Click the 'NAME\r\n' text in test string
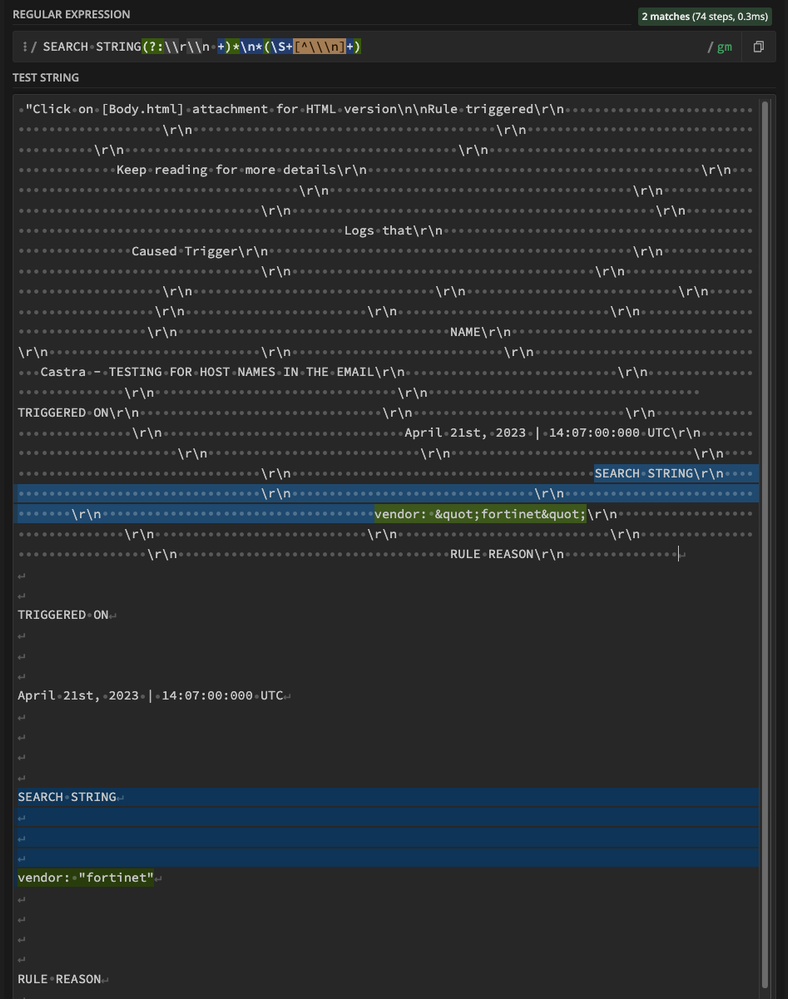This screenshot has width=788, height=999. tap(480, 332)
